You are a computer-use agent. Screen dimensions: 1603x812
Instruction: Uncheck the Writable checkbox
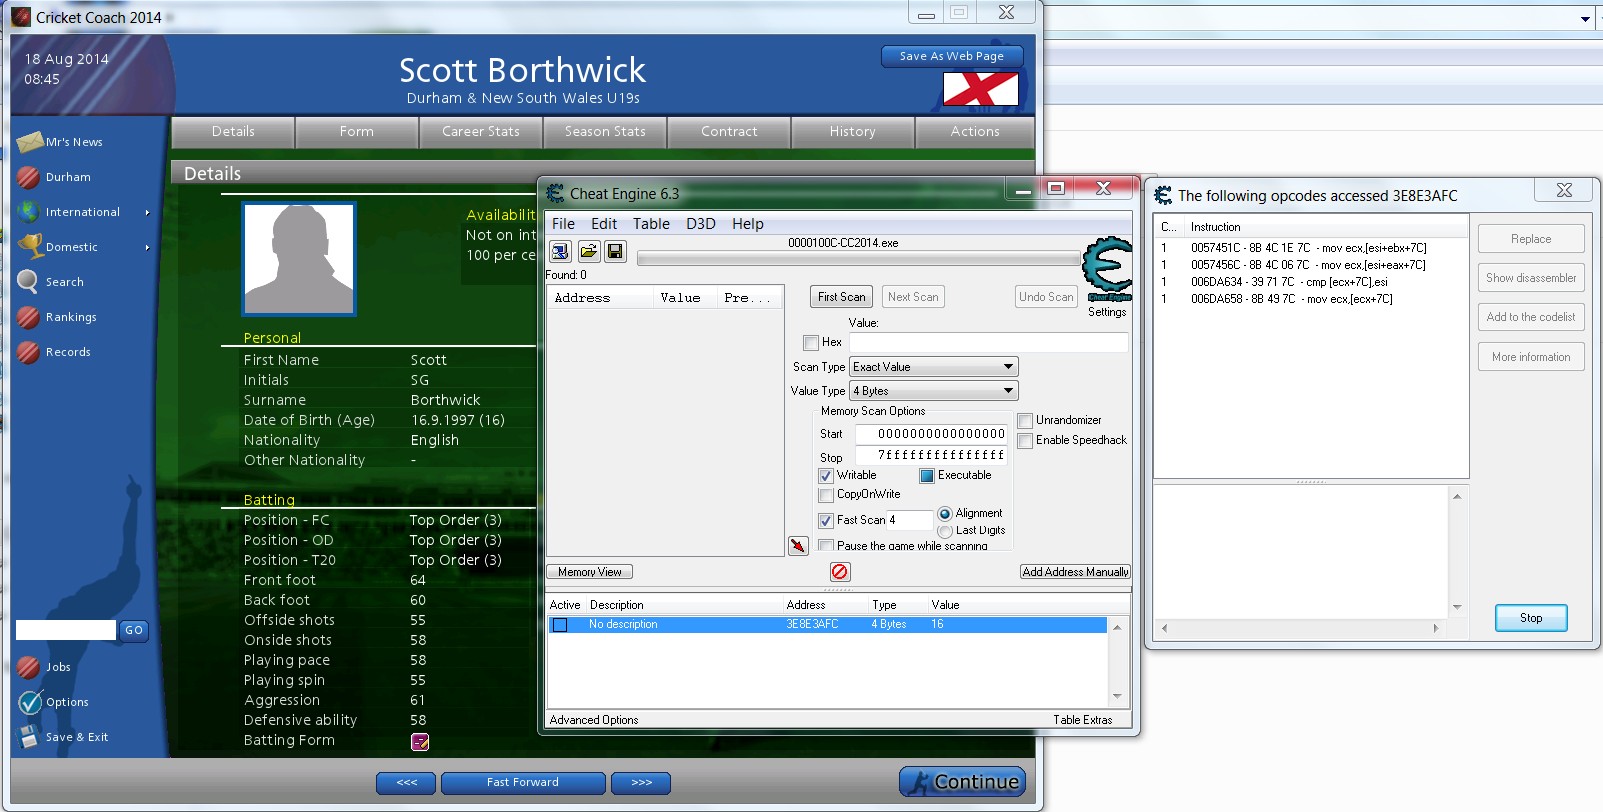click(826, 476)
